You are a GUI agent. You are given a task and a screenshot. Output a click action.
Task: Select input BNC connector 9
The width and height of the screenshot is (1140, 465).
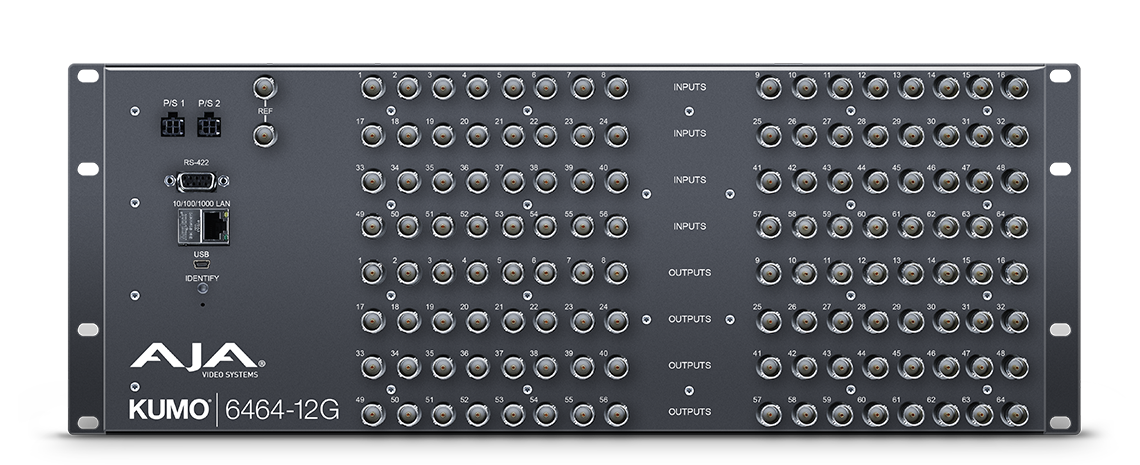[x=769, y=89]
